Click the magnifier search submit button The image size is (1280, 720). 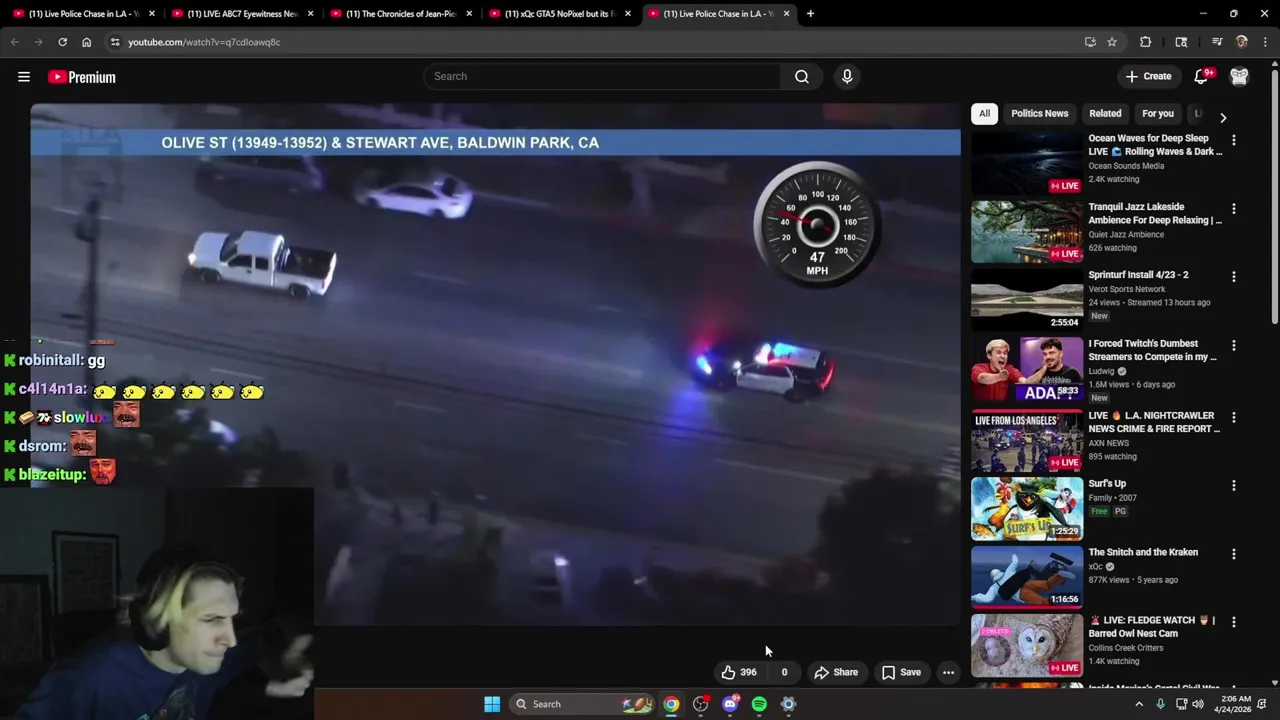802,77
